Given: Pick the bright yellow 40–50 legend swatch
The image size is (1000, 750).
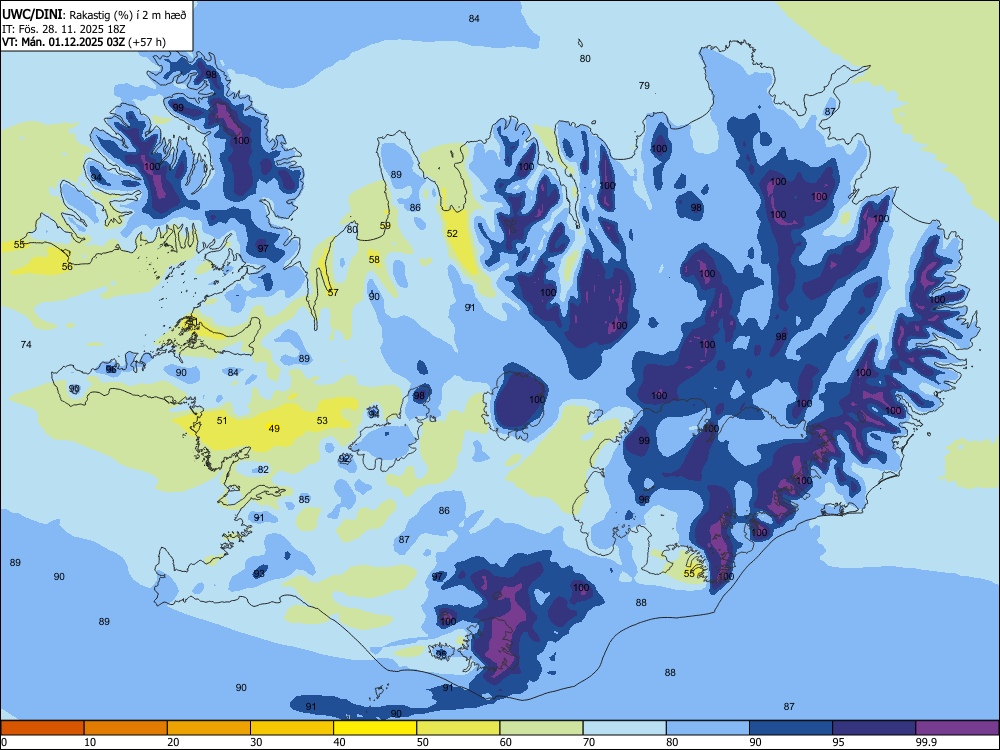Looking at the screenshot, I should click(x=375, y=728).
